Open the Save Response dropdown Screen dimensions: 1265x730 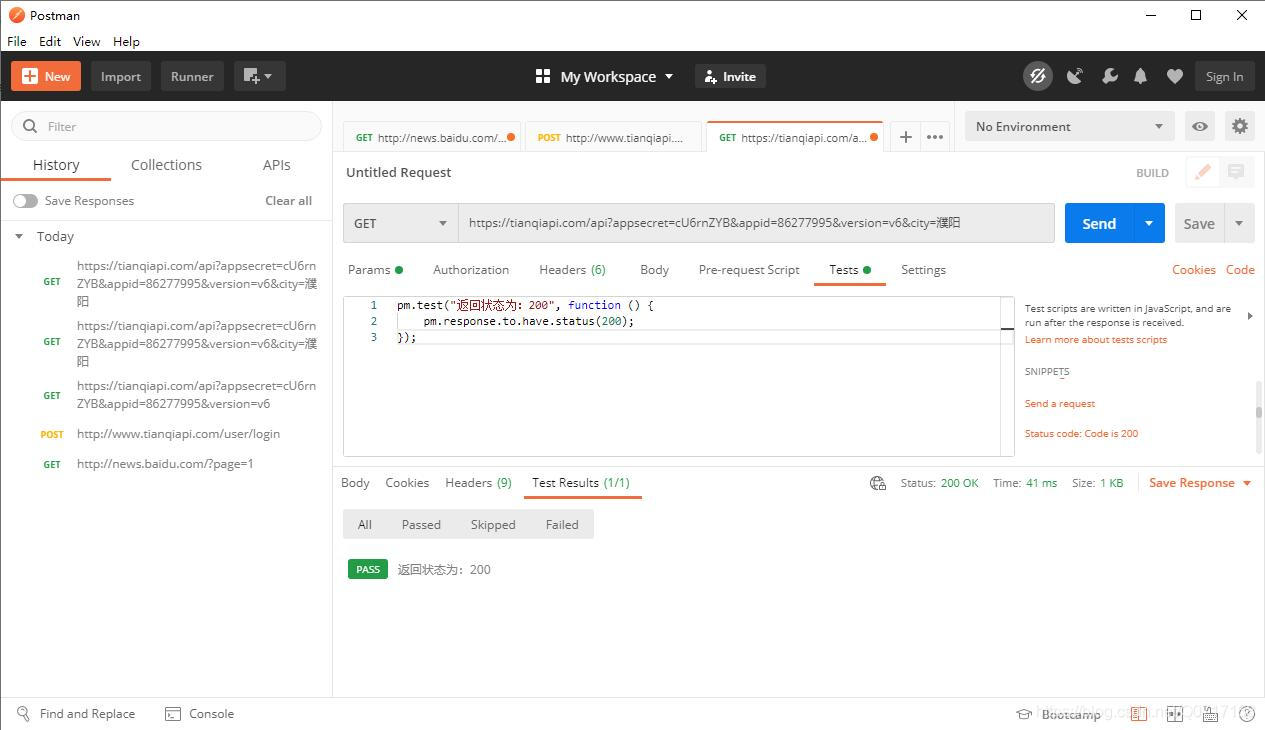pos(1200,483)
